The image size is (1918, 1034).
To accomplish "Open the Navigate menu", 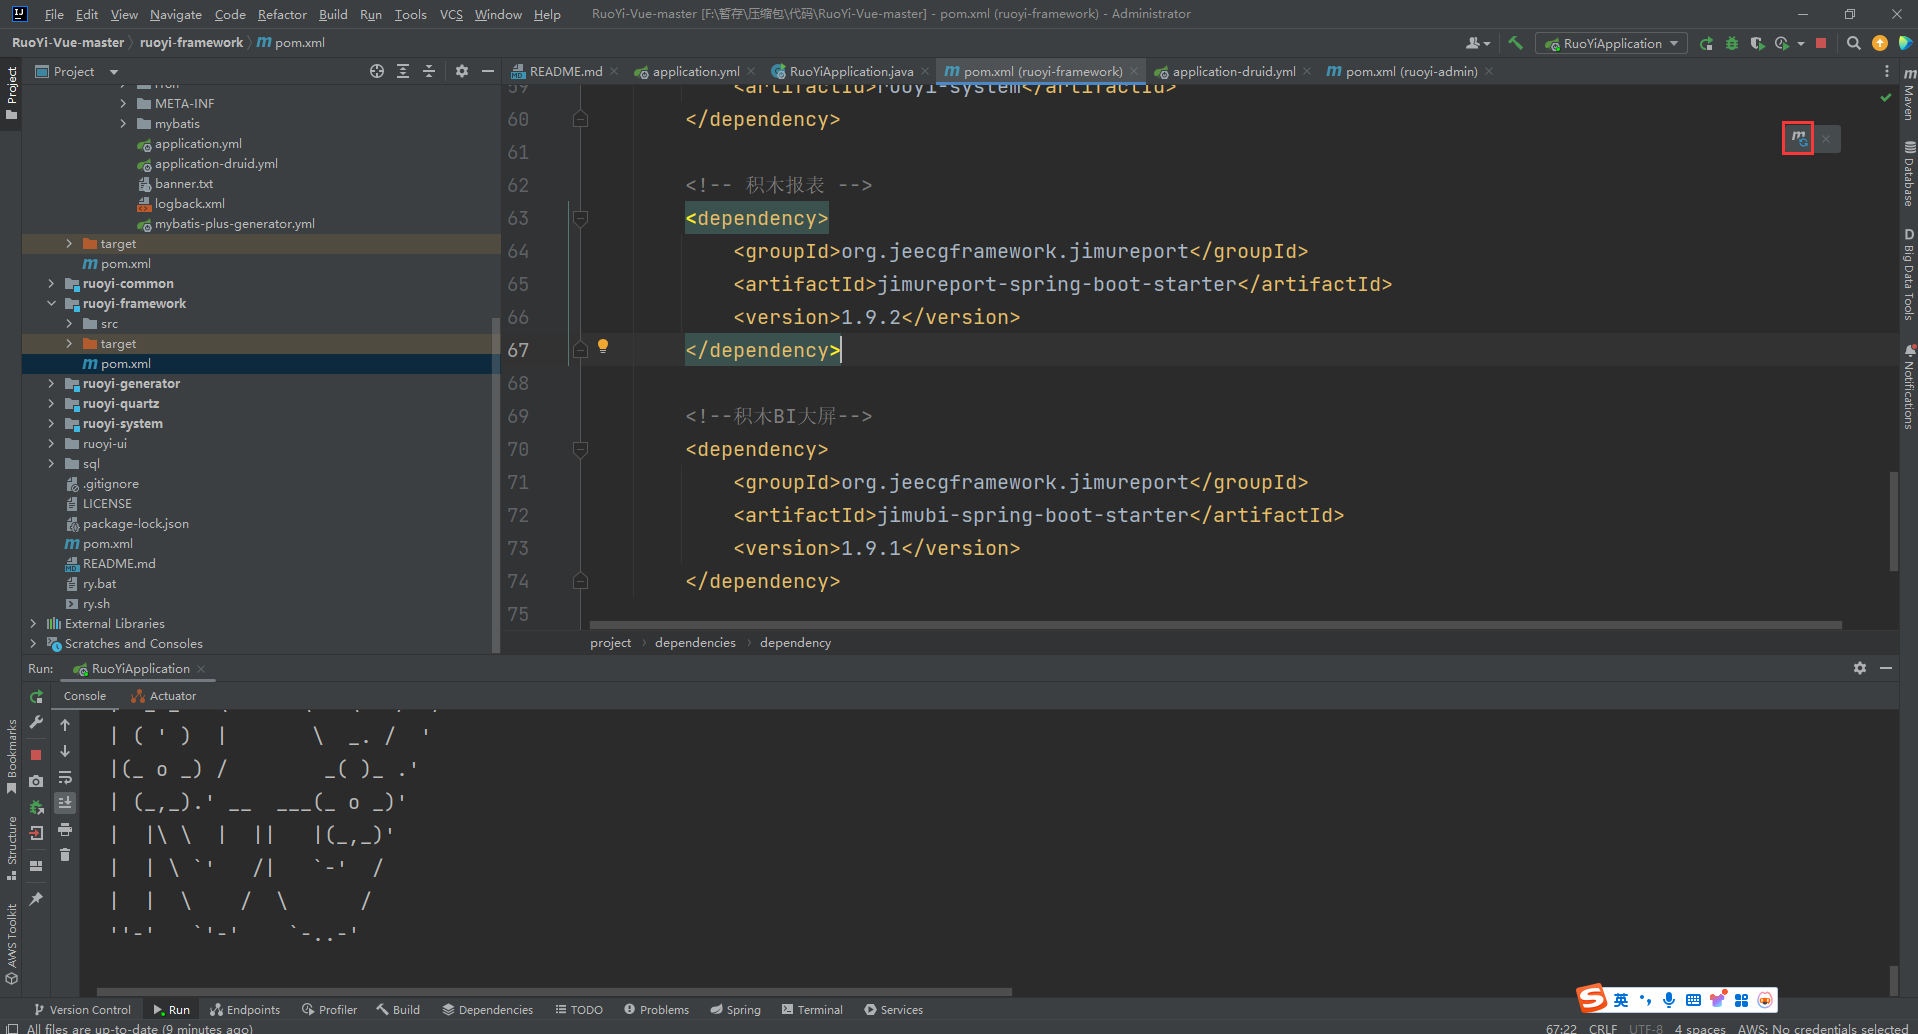I will click(x=176, y=14).
